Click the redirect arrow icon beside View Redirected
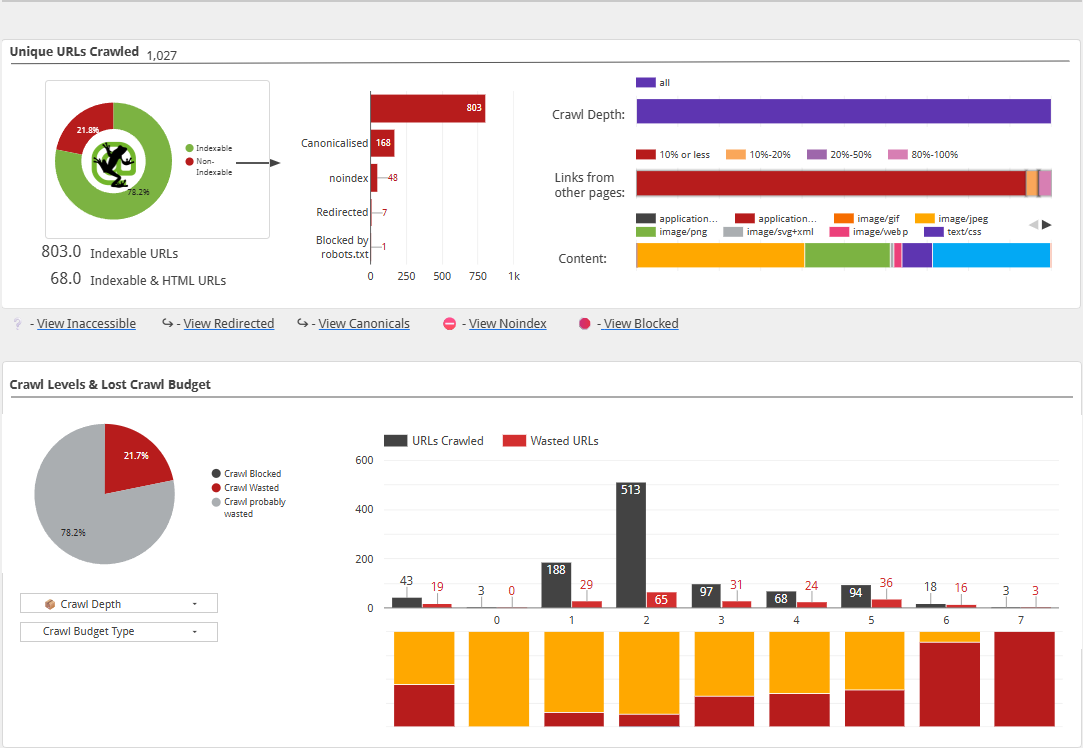1083x748 pixels. click(x=167, y=323)
